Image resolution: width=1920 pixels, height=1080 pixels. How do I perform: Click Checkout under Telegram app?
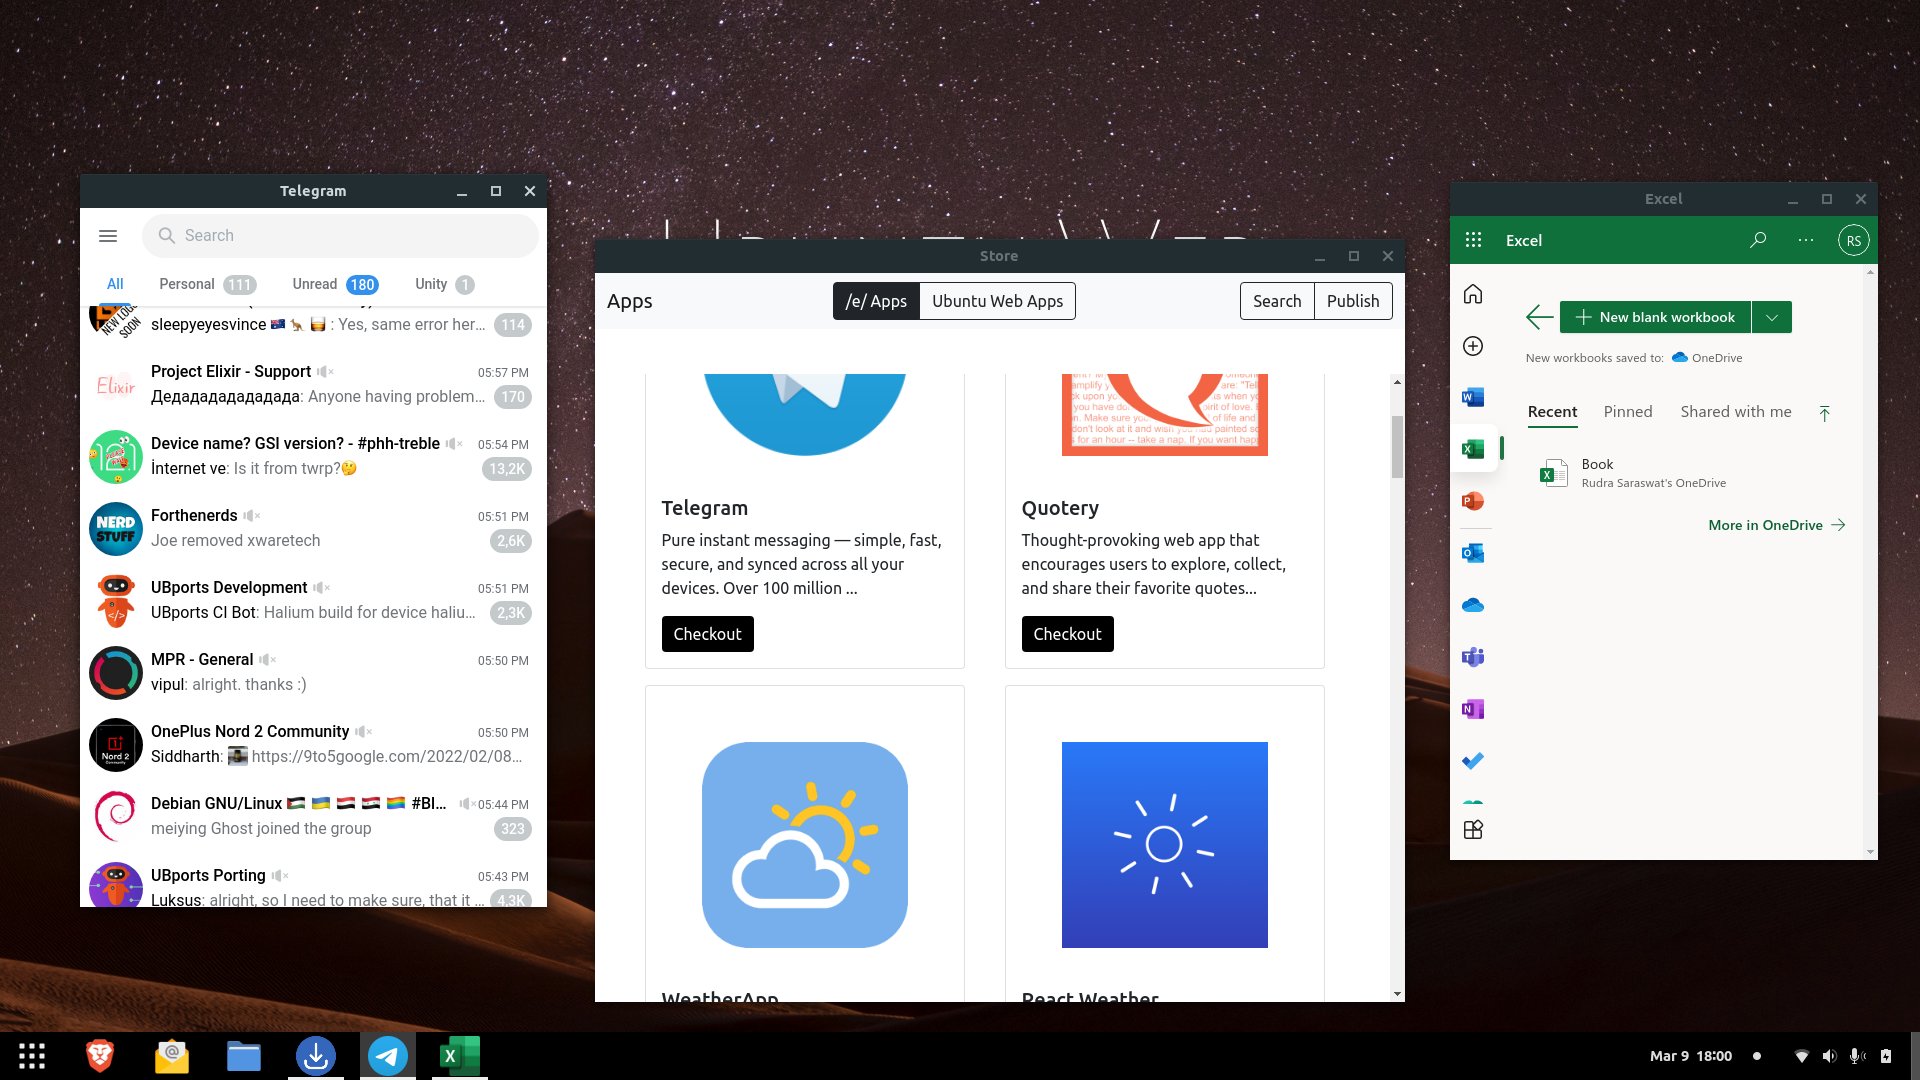(x=707, y=634)
